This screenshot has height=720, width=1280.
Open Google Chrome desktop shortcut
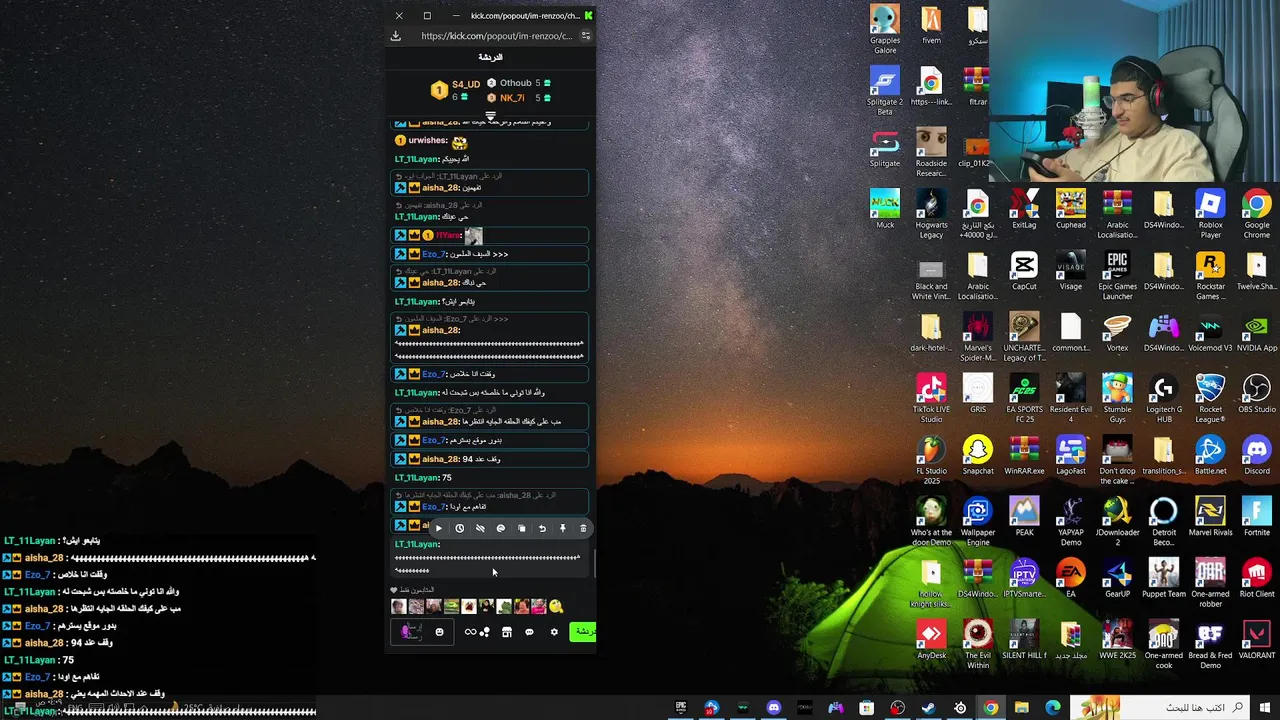(1257, 213)
